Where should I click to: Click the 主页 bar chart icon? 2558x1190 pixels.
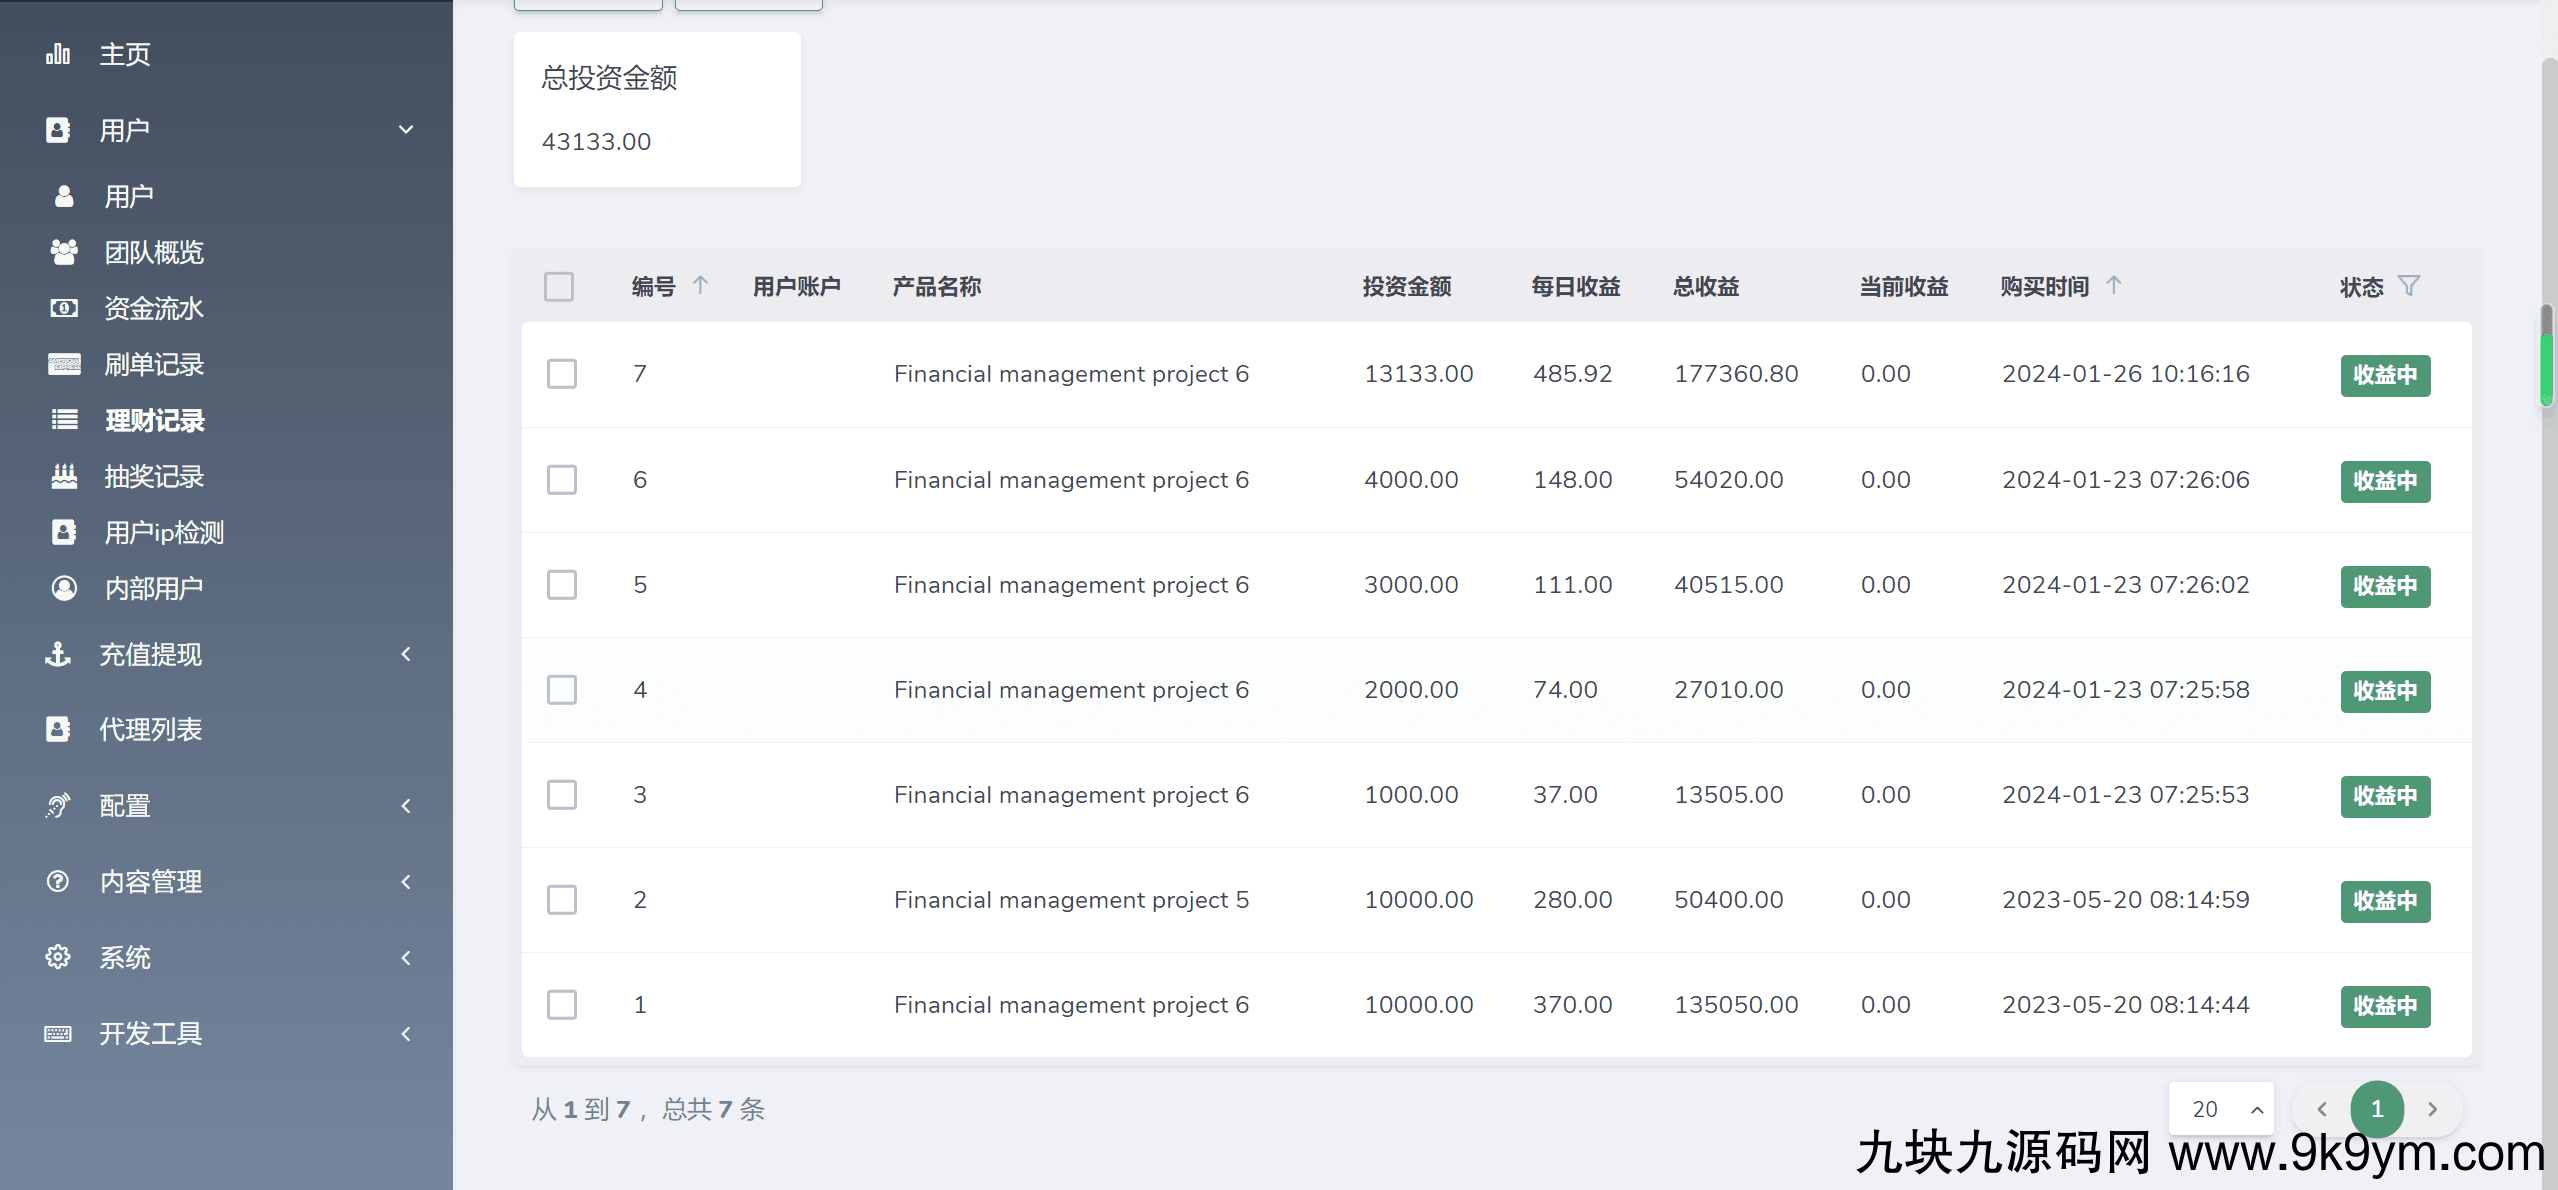click(58, 54)
